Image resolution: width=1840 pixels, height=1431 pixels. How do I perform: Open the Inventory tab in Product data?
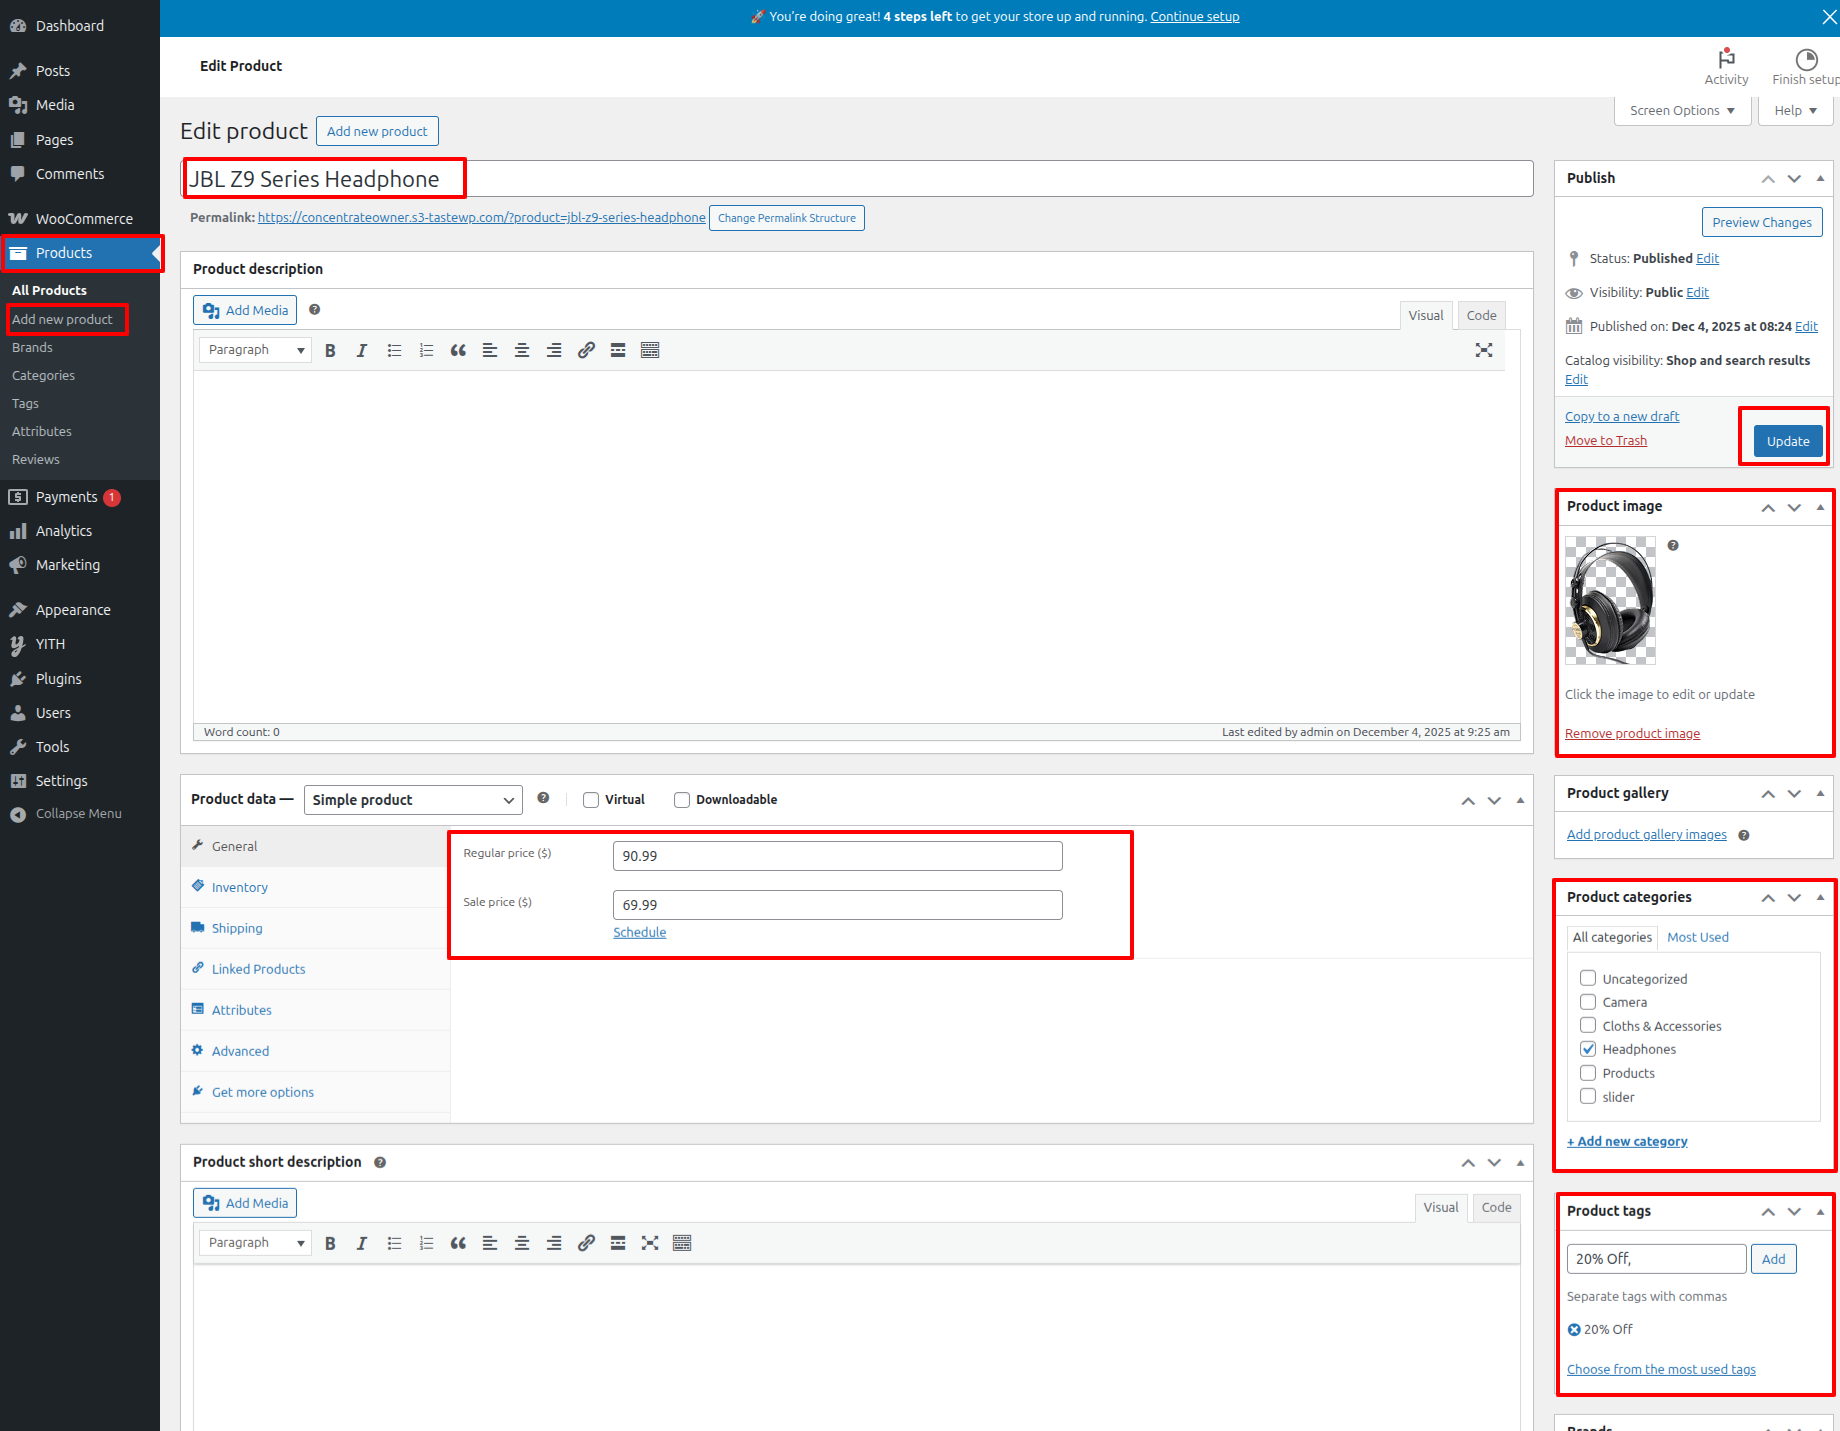[x=239, y=887]
